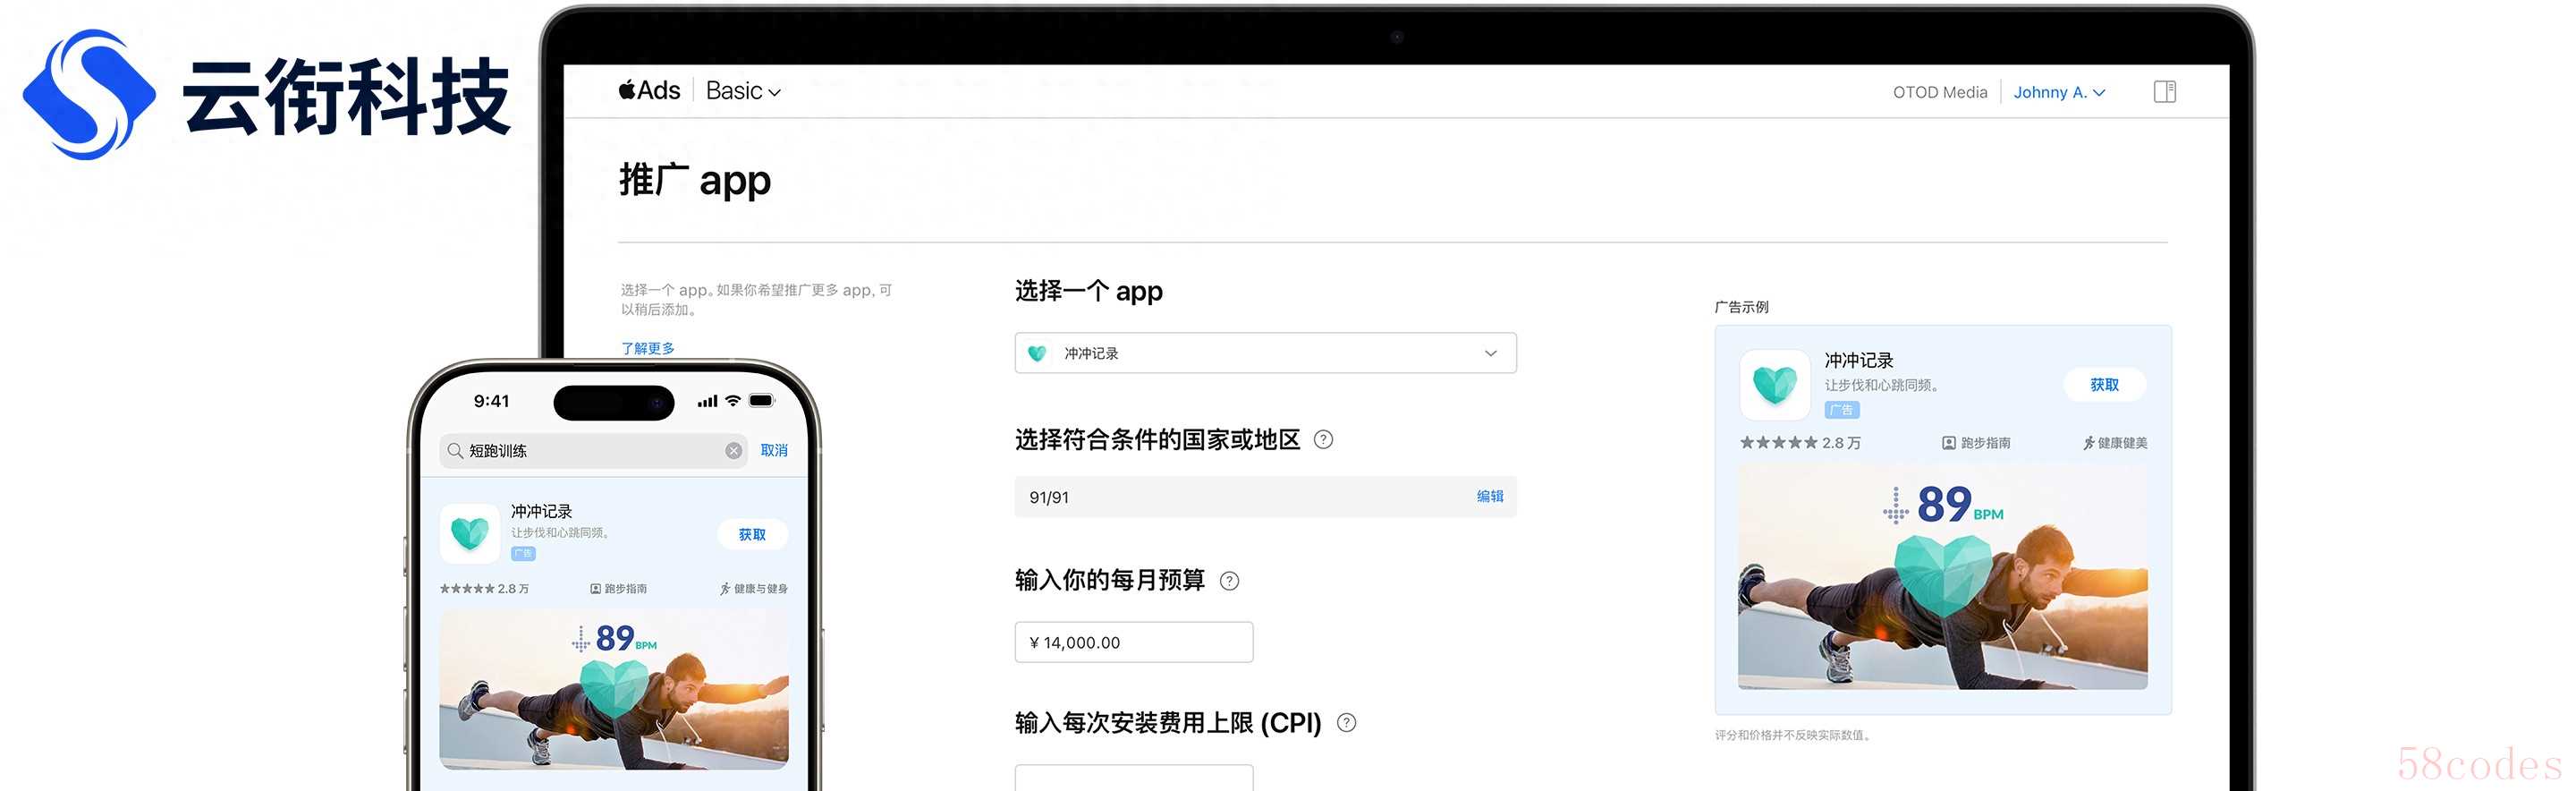Screen dimensions: 2576x791
Task: Click cellular signal icon on iPhone
Action: pyautogui.click(x=707, y=401)
